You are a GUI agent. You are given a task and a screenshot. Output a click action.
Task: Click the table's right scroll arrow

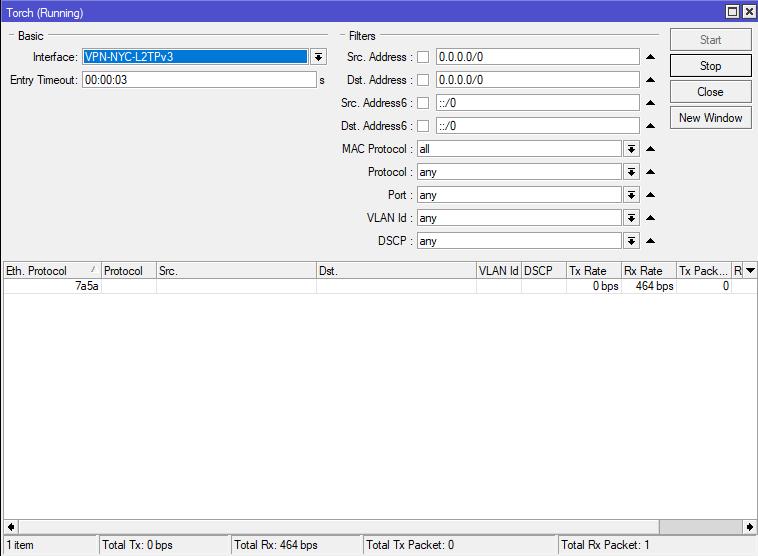(749, 527)
